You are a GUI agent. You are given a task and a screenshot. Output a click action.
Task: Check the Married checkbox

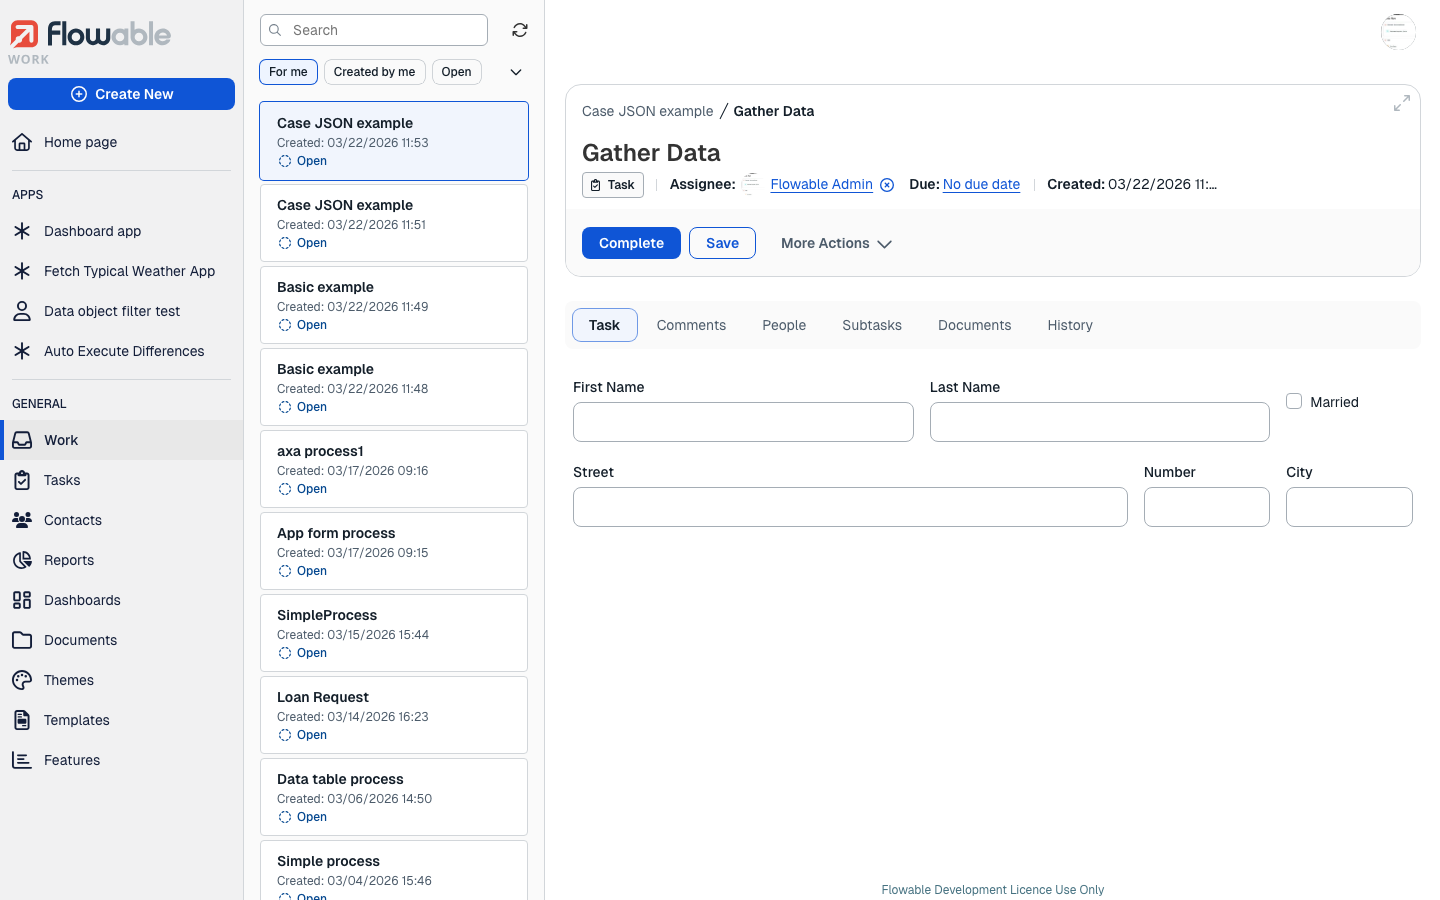click(1294, 400)
